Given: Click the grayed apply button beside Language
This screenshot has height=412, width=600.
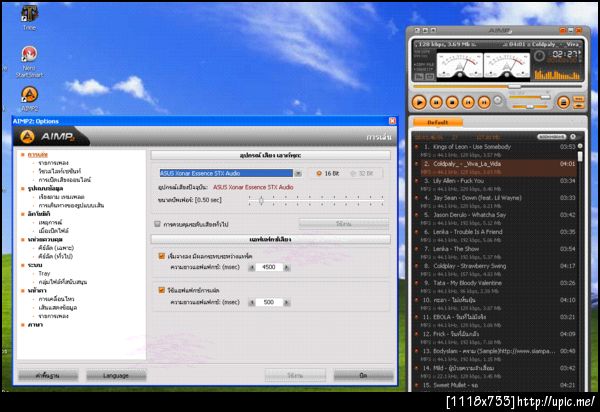Looking at the screenshot, I should coord(295,376).
